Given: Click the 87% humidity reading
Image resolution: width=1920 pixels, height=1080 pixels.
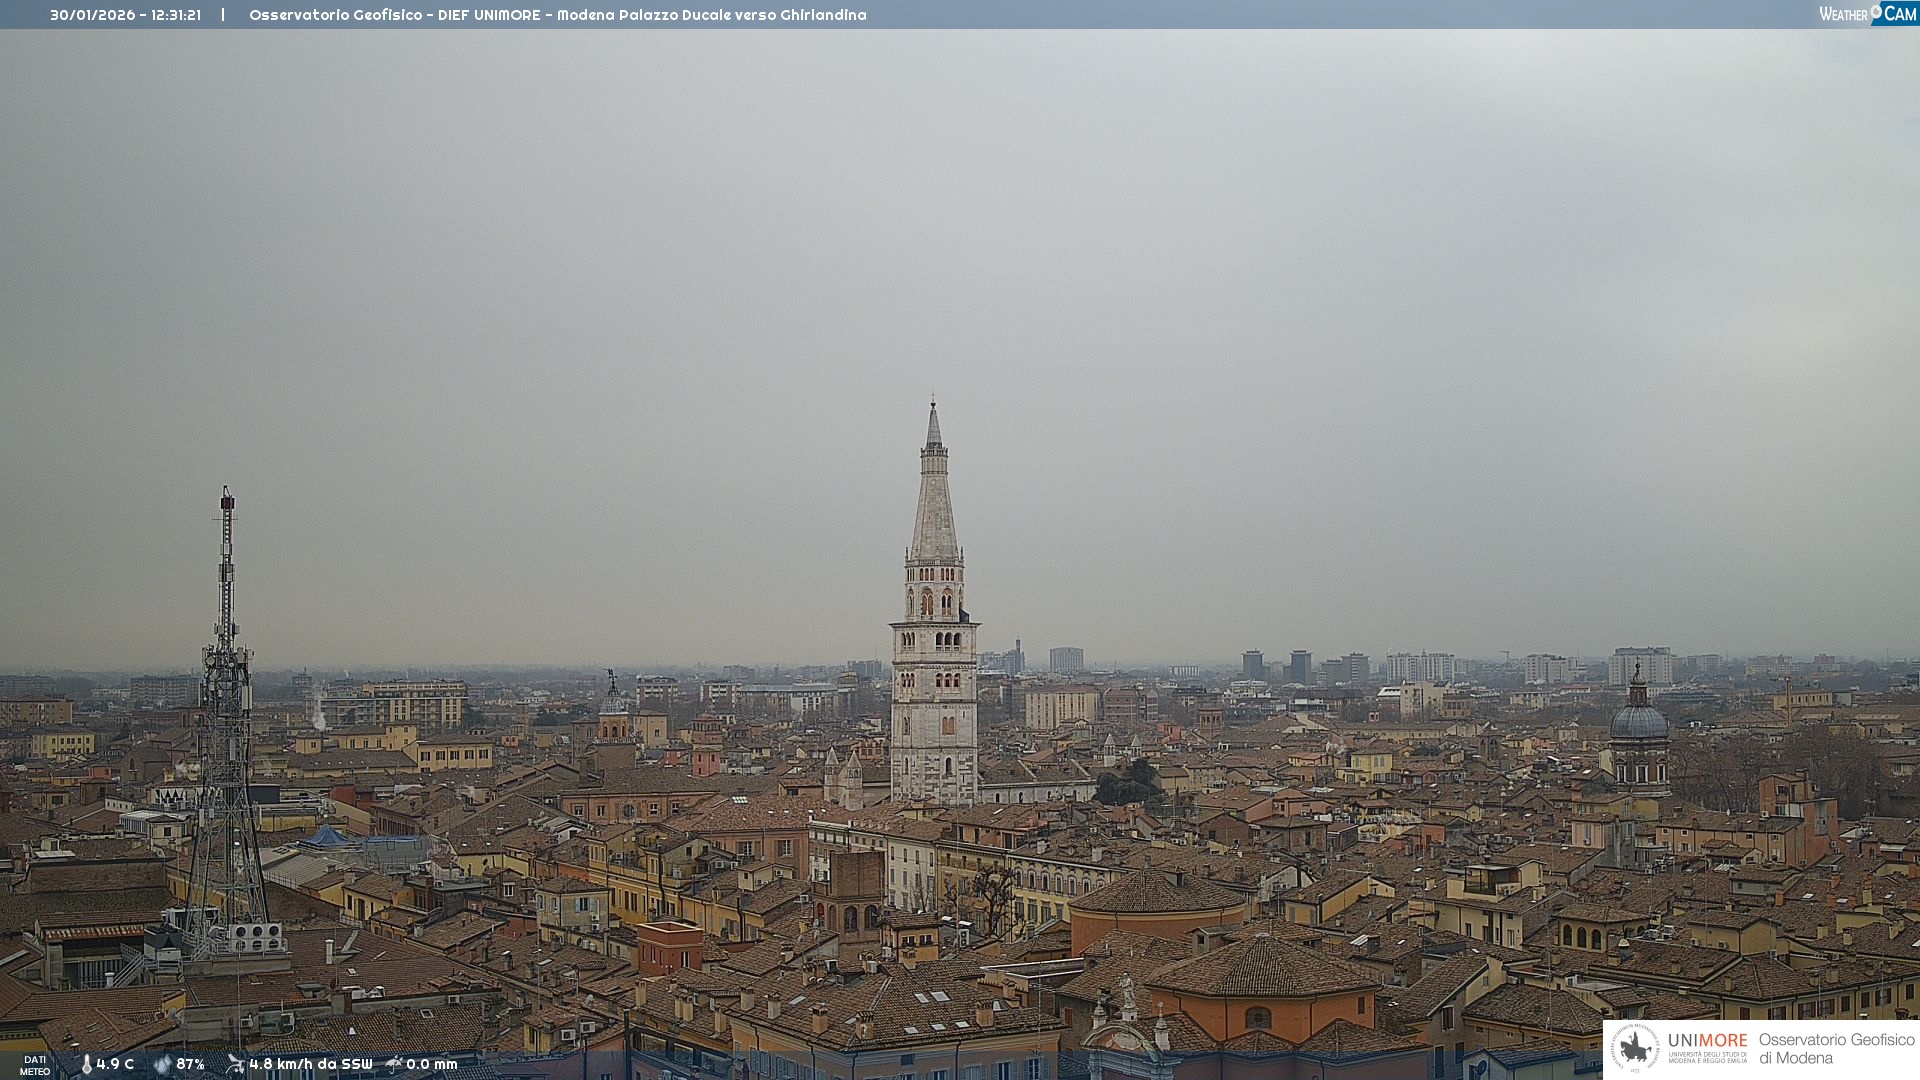Looking at the screenshot, I should (x=190, y=1064).
